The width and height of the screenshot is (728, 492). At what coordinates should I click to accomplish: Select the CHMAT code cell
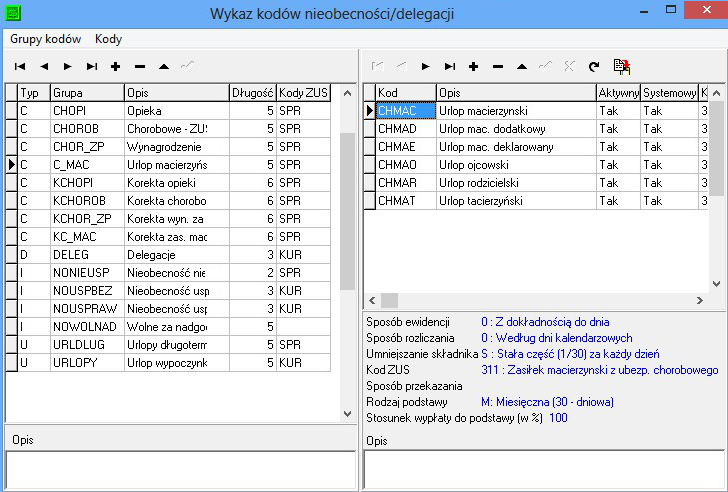406,201
